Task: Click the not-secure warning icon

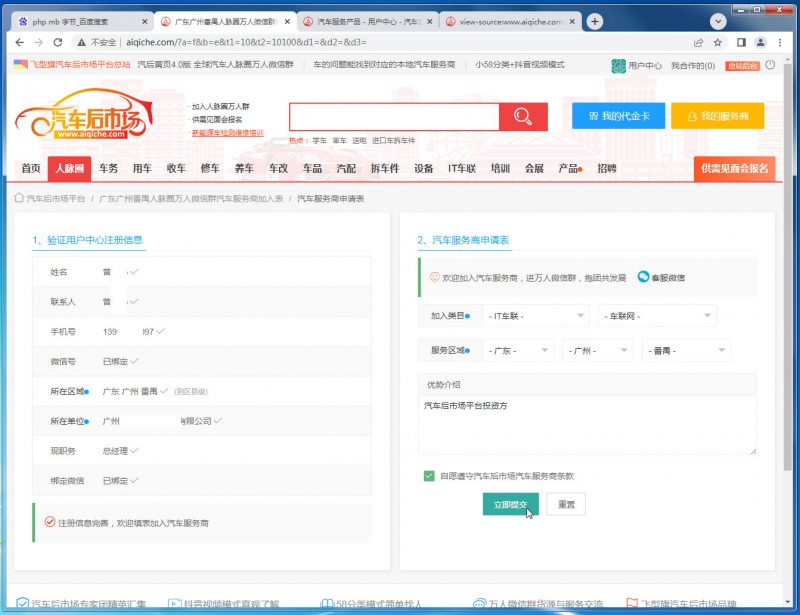Action: 81,42
